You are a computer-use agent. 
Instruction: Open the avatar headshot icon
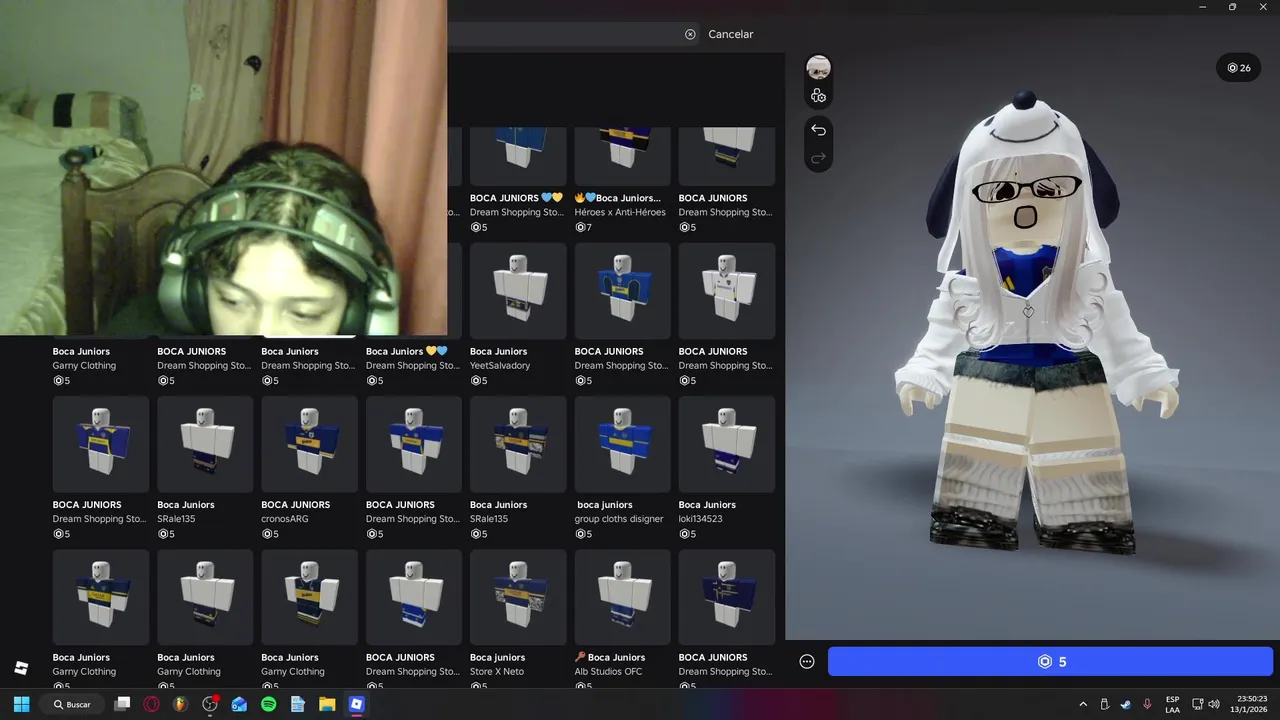(818, 68)
